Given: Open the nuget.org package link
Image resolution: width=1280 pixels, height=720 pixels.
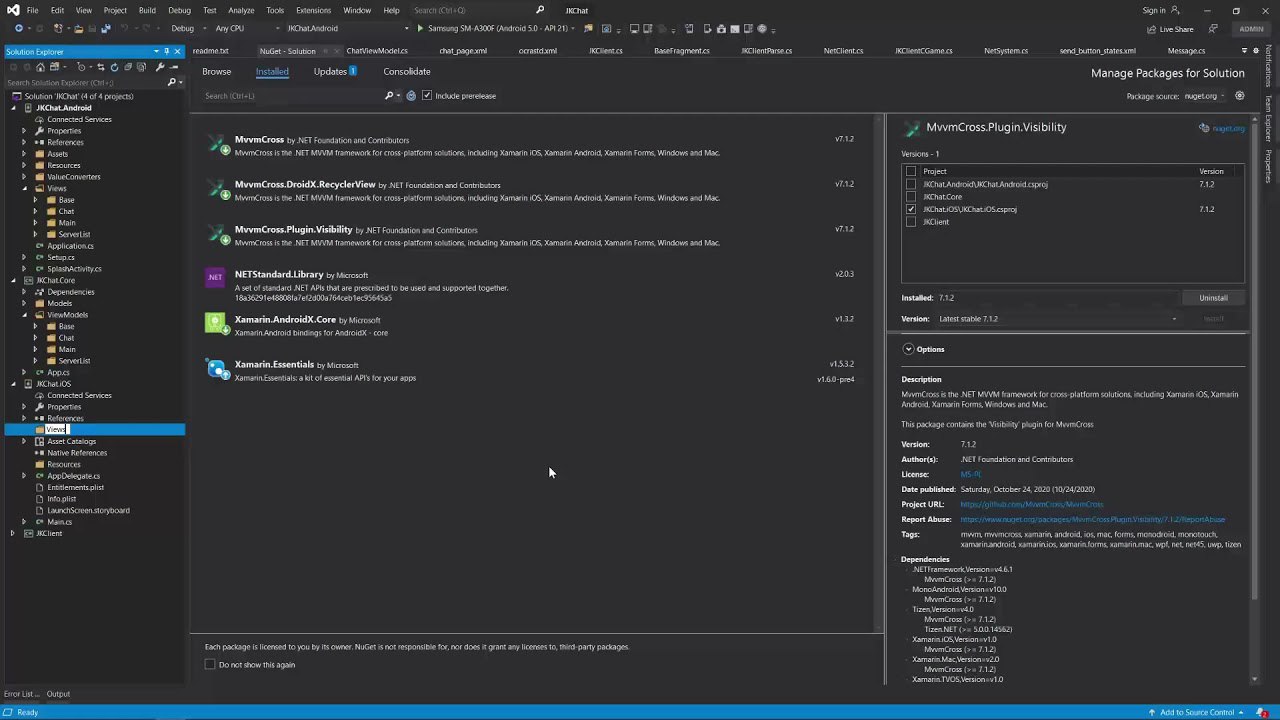Looking at the screenshot, I should pos(1228,128).
